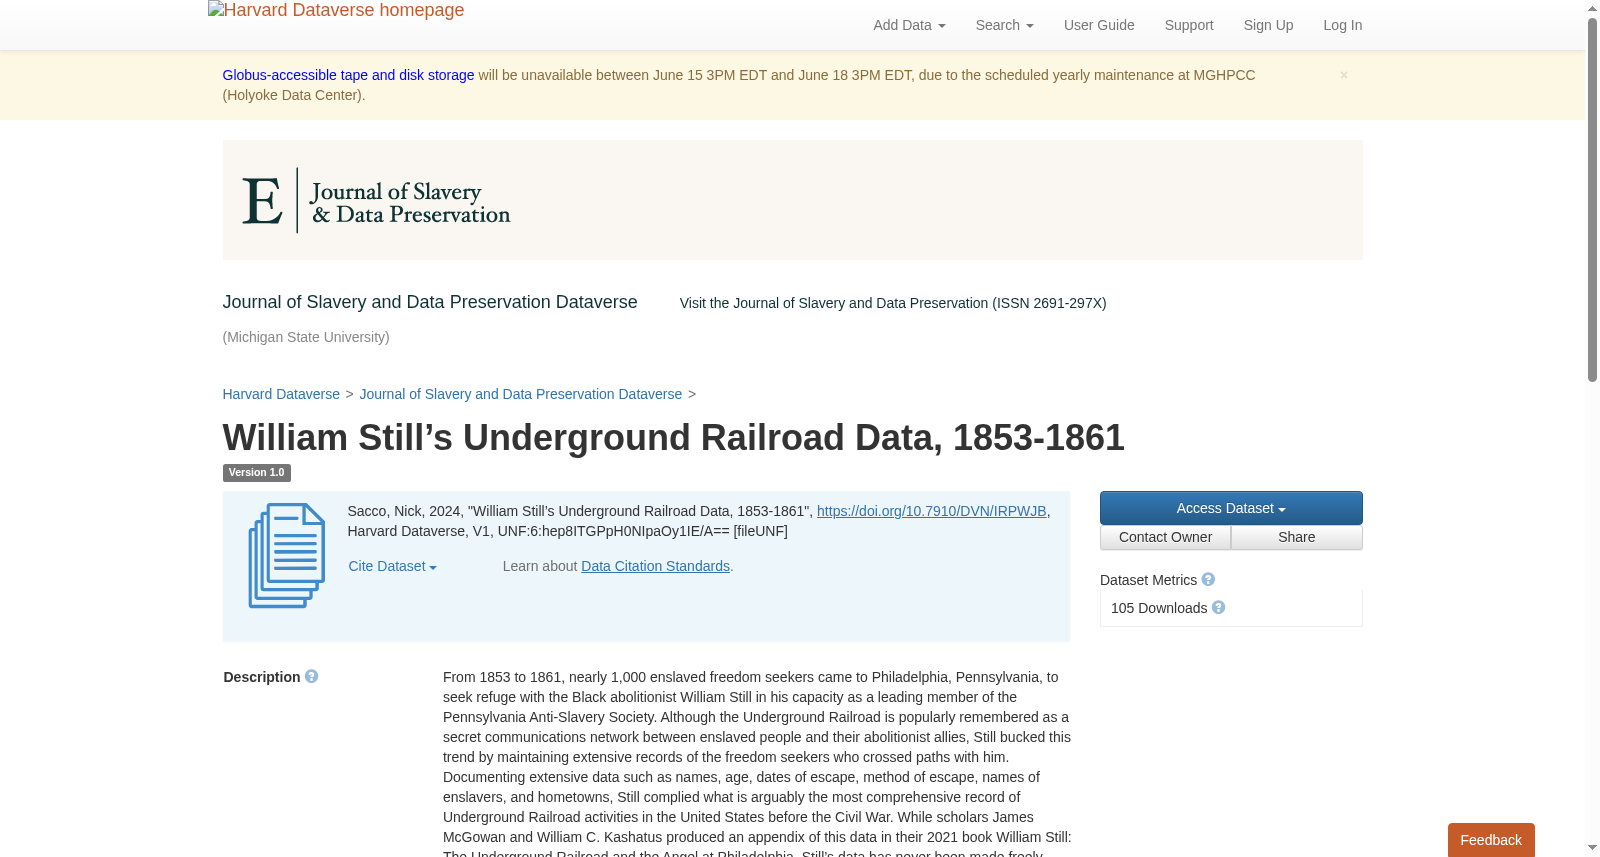This screenshot has width=1600, height=857.
Task: Click the scrollbar down arrow
Action: coord(1592,848)
